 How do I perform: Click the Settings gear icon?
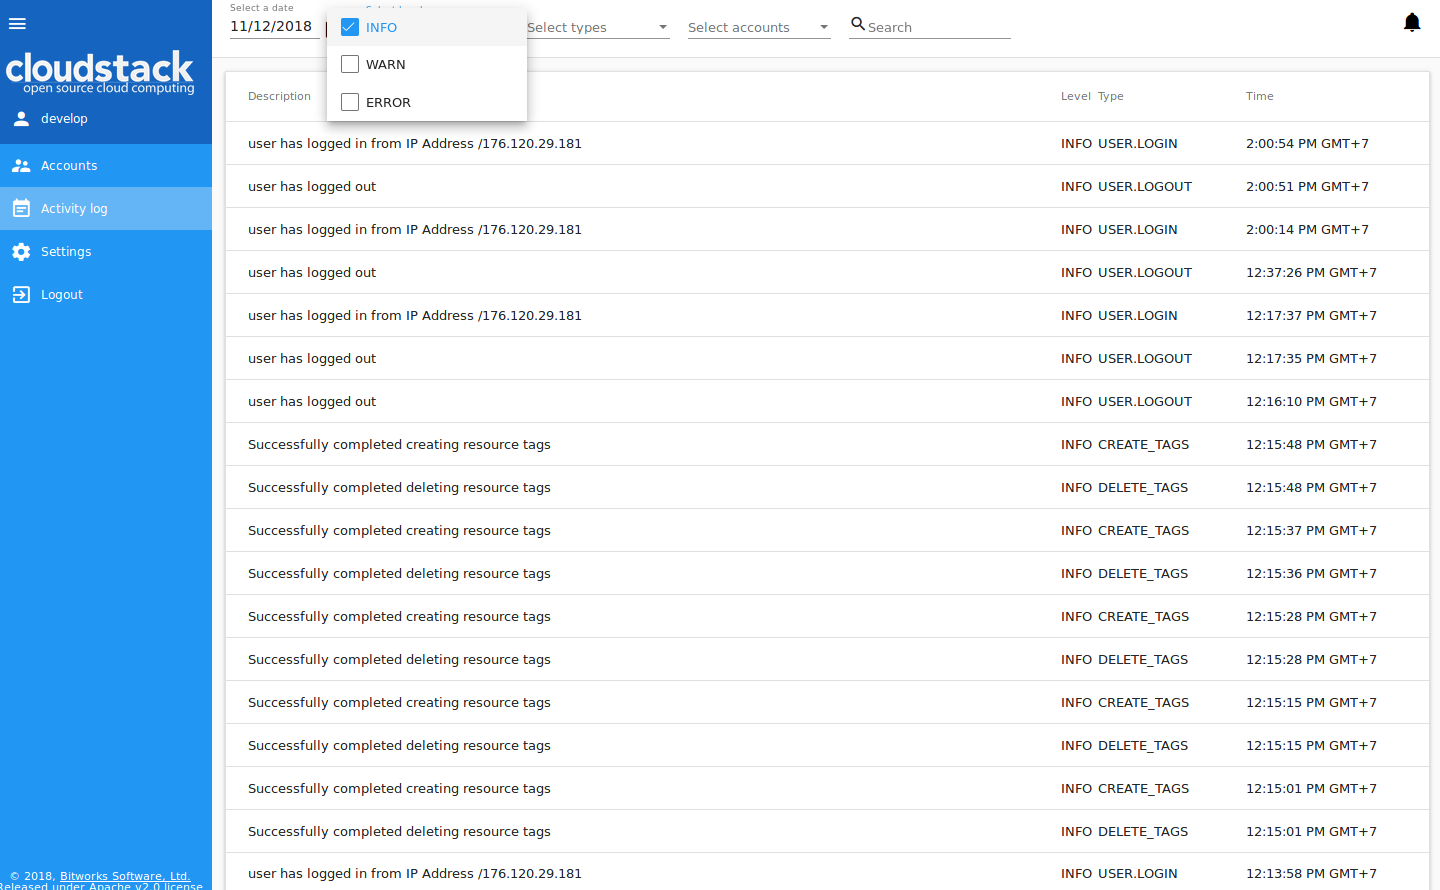[x=21, y=252]
